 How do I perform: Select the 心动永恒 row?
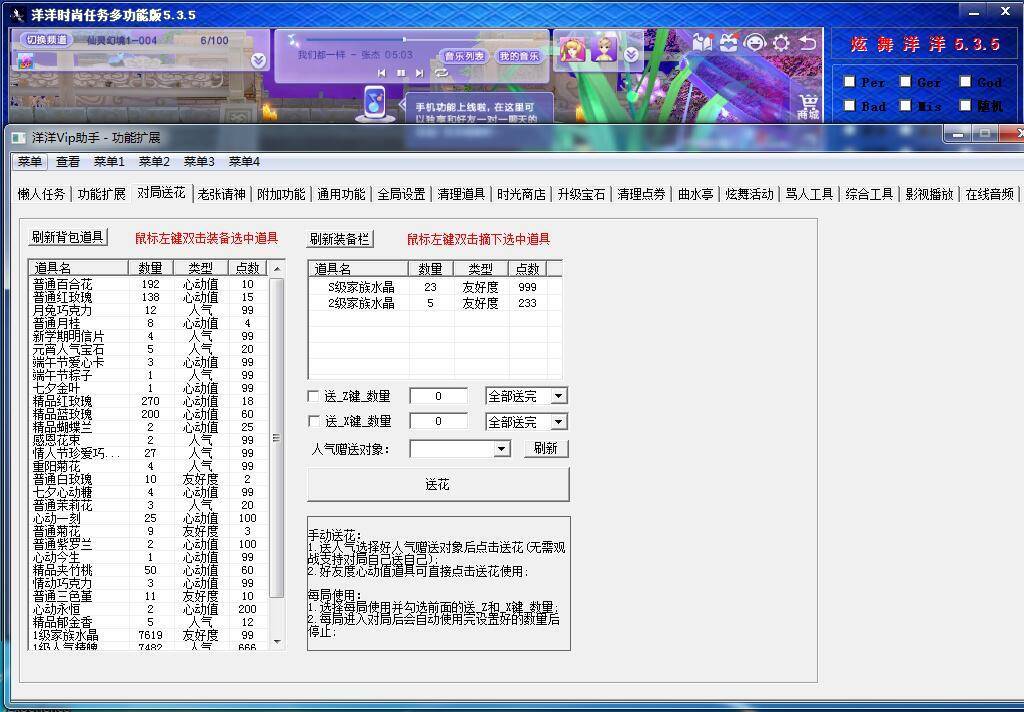click(x=149, y=609)
